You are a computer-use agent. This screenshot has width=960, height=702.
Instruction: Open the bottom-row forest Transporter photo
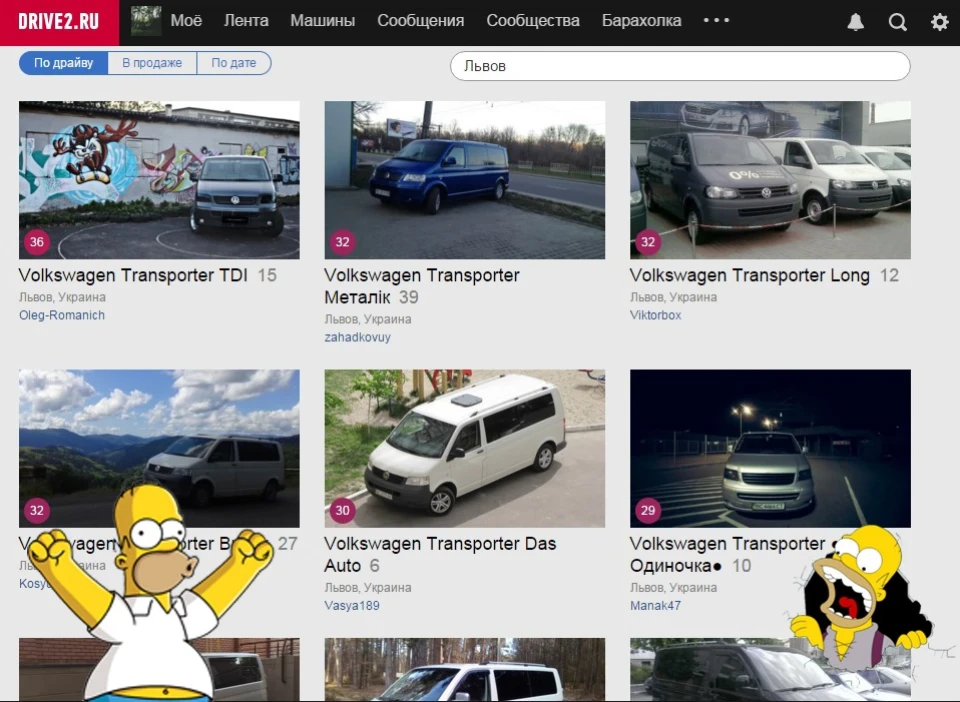pos(465,670)
